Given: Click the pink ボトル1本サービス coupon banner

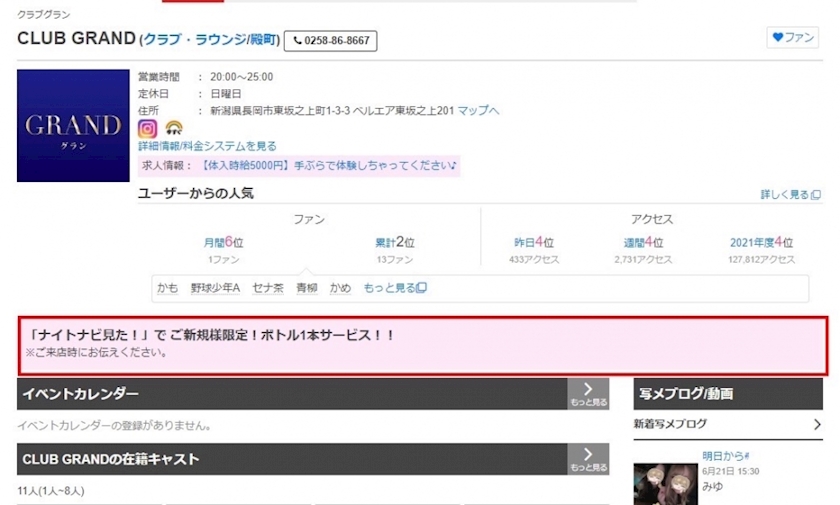Looking at the screenshot, I should pos(423,345).
